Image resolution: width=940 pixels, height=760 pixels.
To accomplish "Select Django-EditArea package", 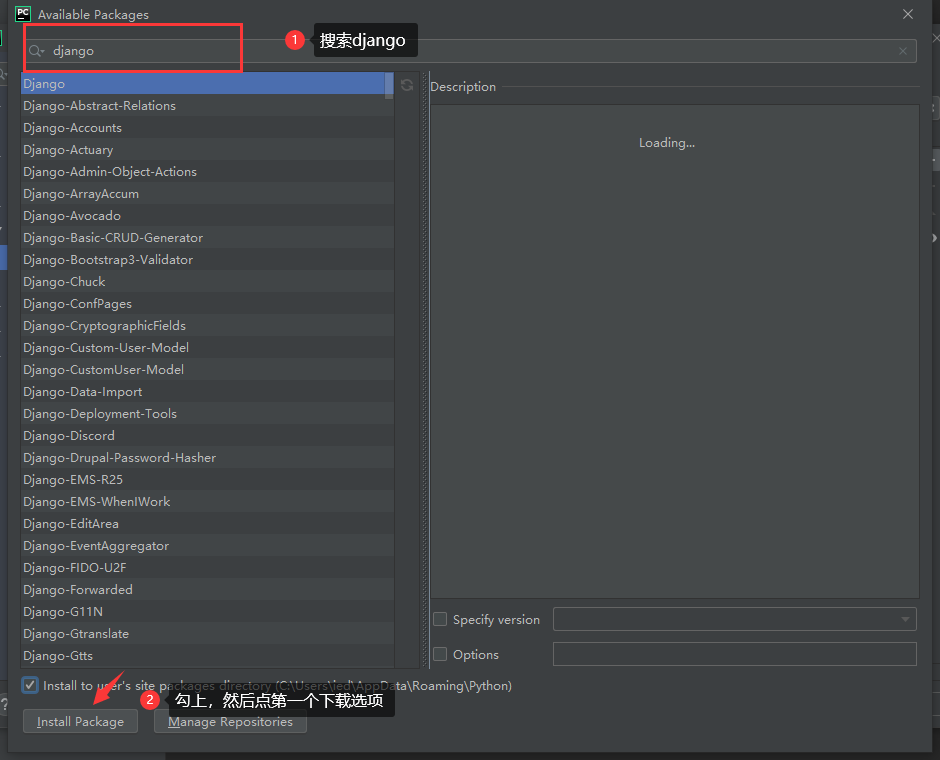I will [x=207, y=524].
